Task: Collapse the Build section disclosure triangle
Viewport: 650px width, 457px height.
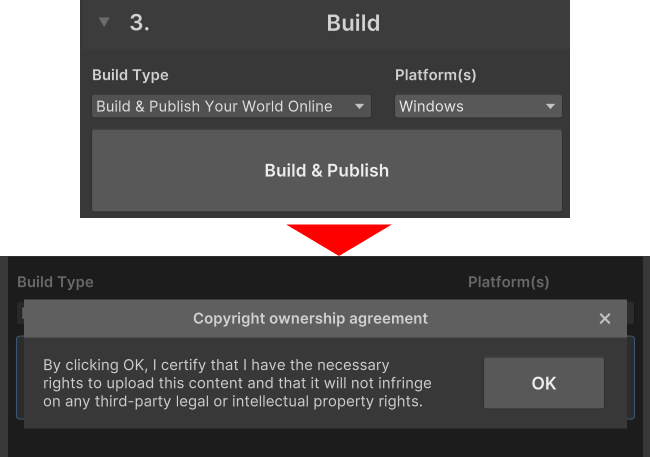Action: click(x=104, y=23)
